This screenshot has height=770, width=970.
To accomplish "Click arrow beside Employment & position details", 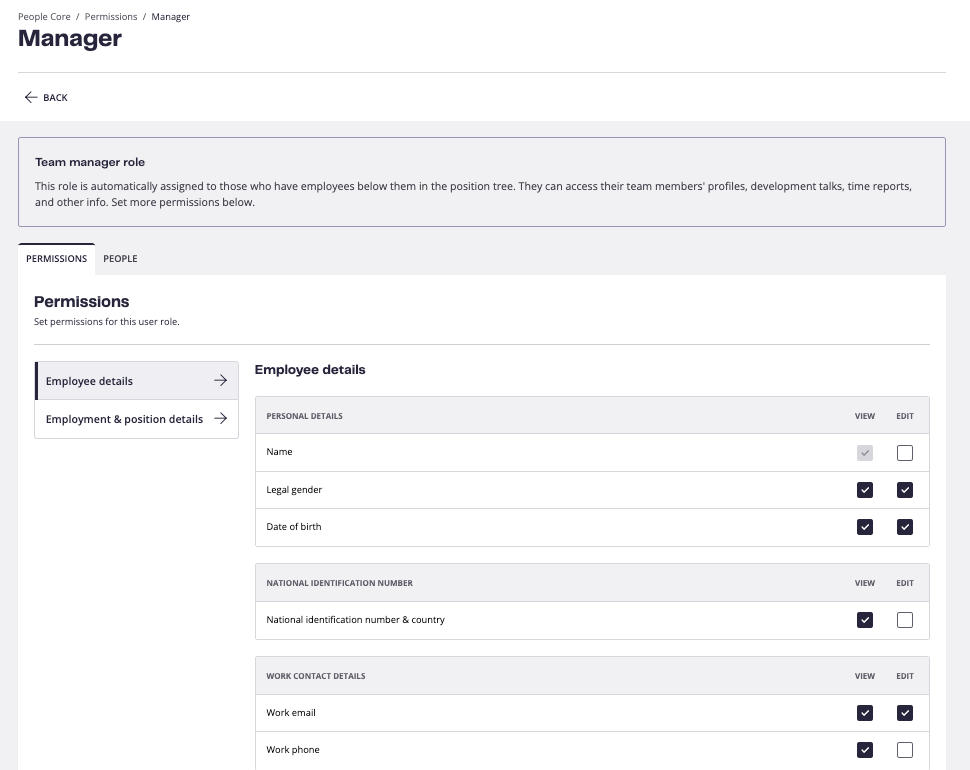I will 220,419.
